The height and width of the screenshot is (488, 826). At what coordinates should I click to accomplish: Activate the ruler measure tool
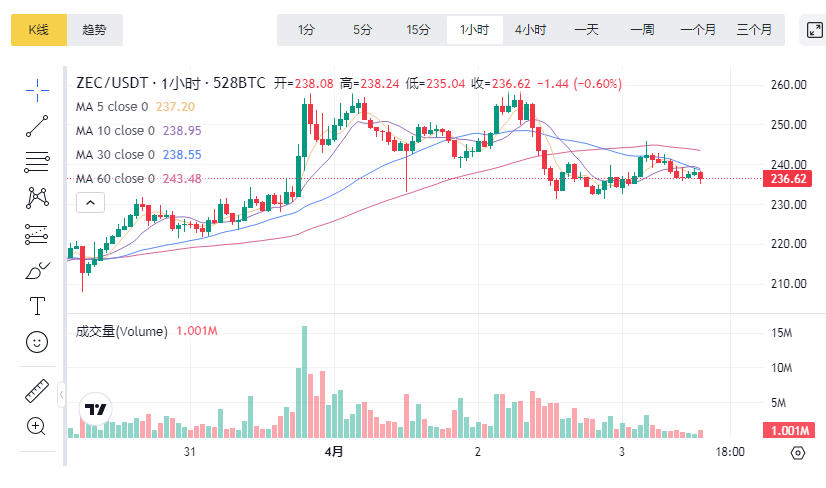(x=37, y=391)
